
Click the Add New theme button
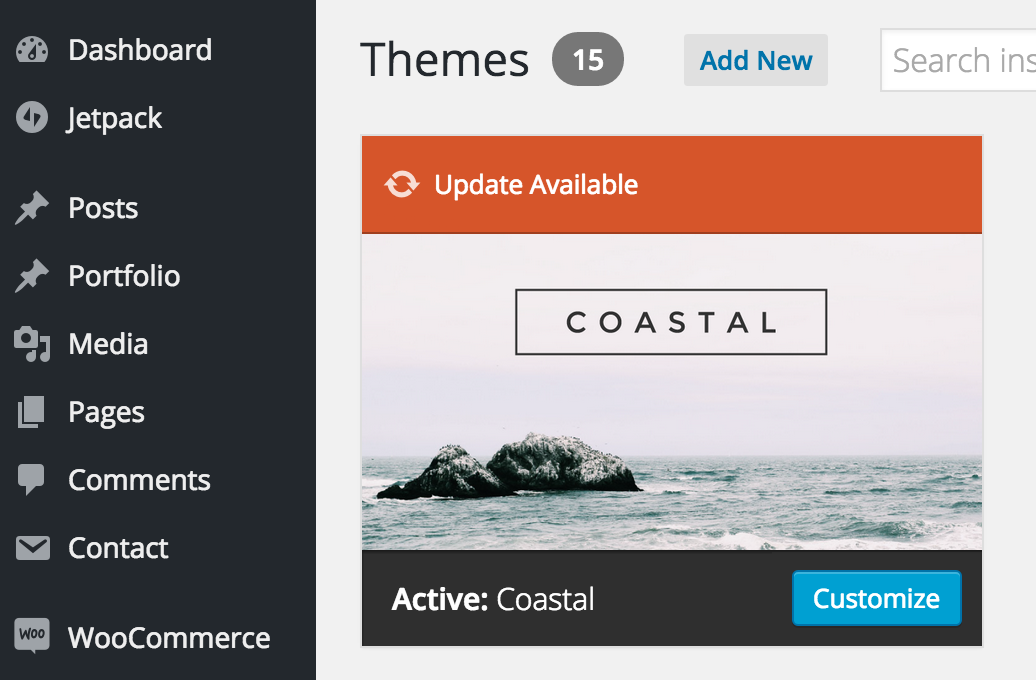point(756,60)
